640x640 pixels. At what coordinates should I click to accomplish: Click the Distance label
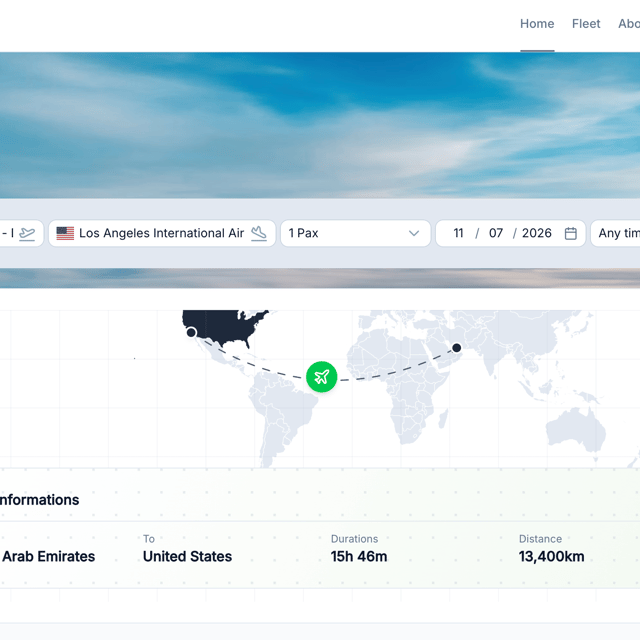point(540,539)
